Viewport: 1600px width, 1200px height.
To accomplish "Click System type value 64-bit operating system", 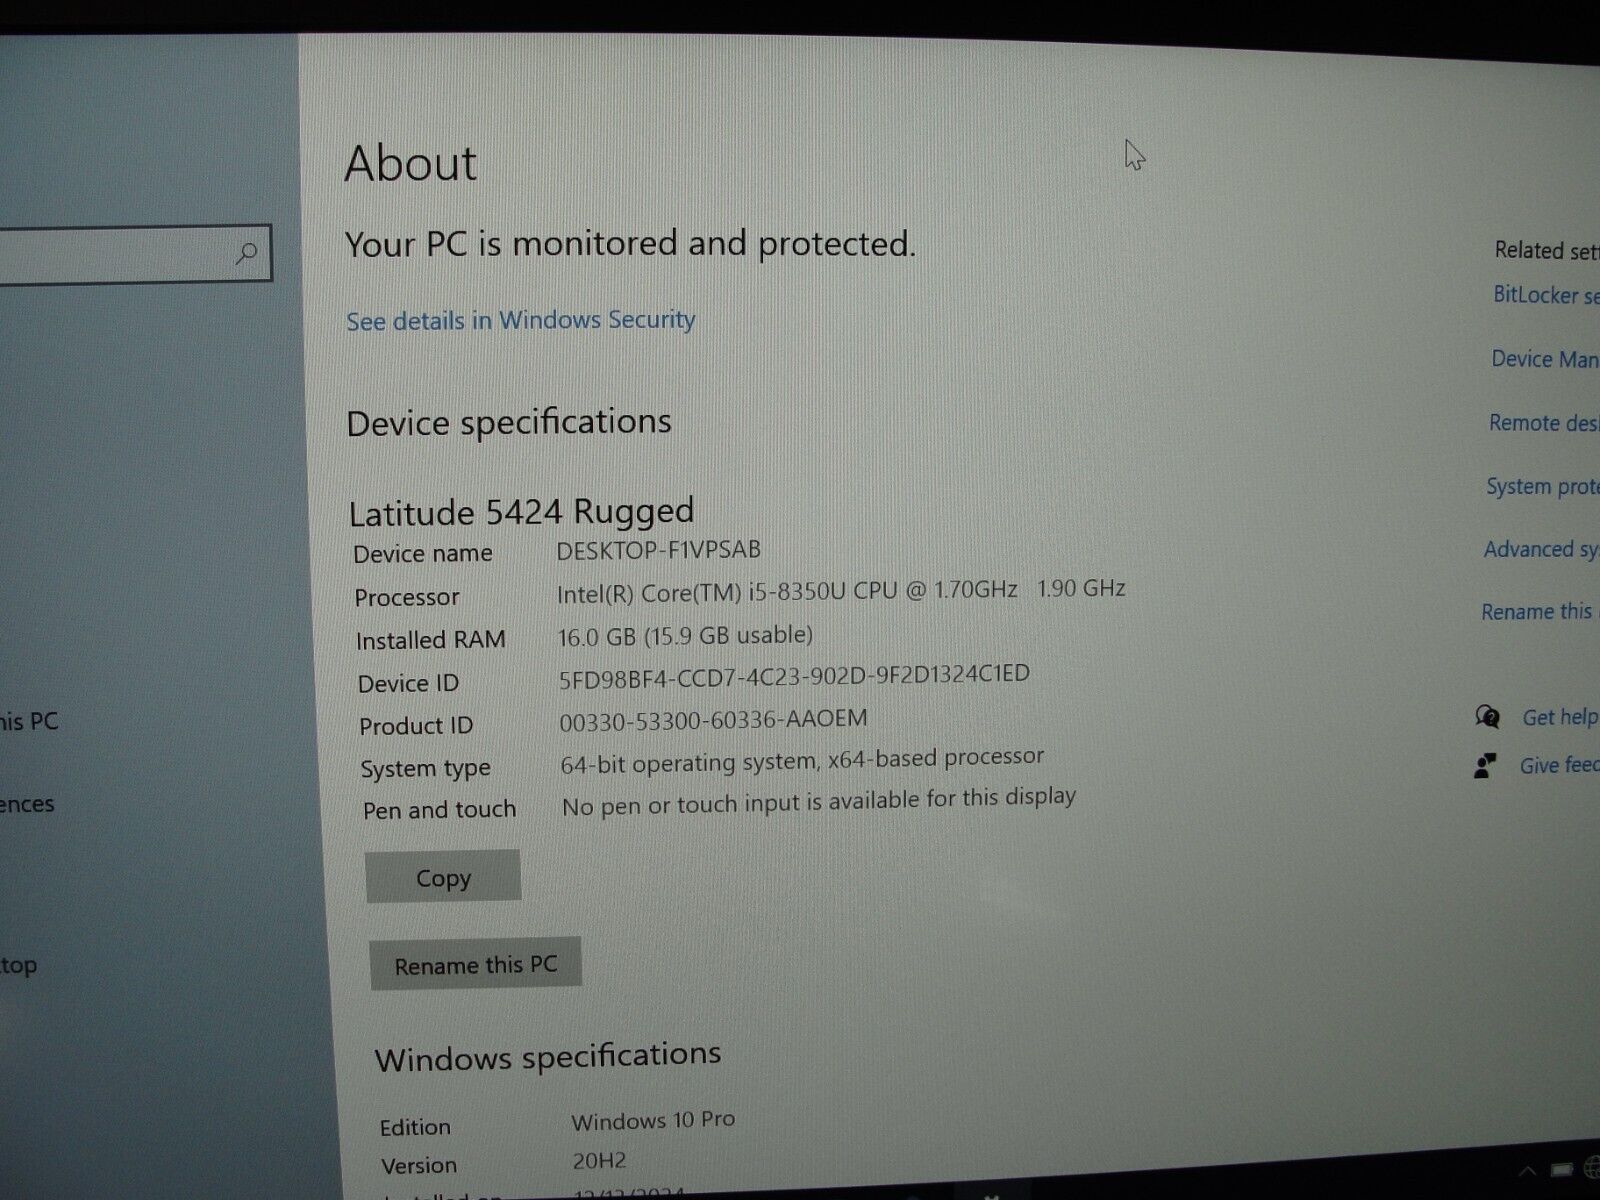I will point(802,761).
